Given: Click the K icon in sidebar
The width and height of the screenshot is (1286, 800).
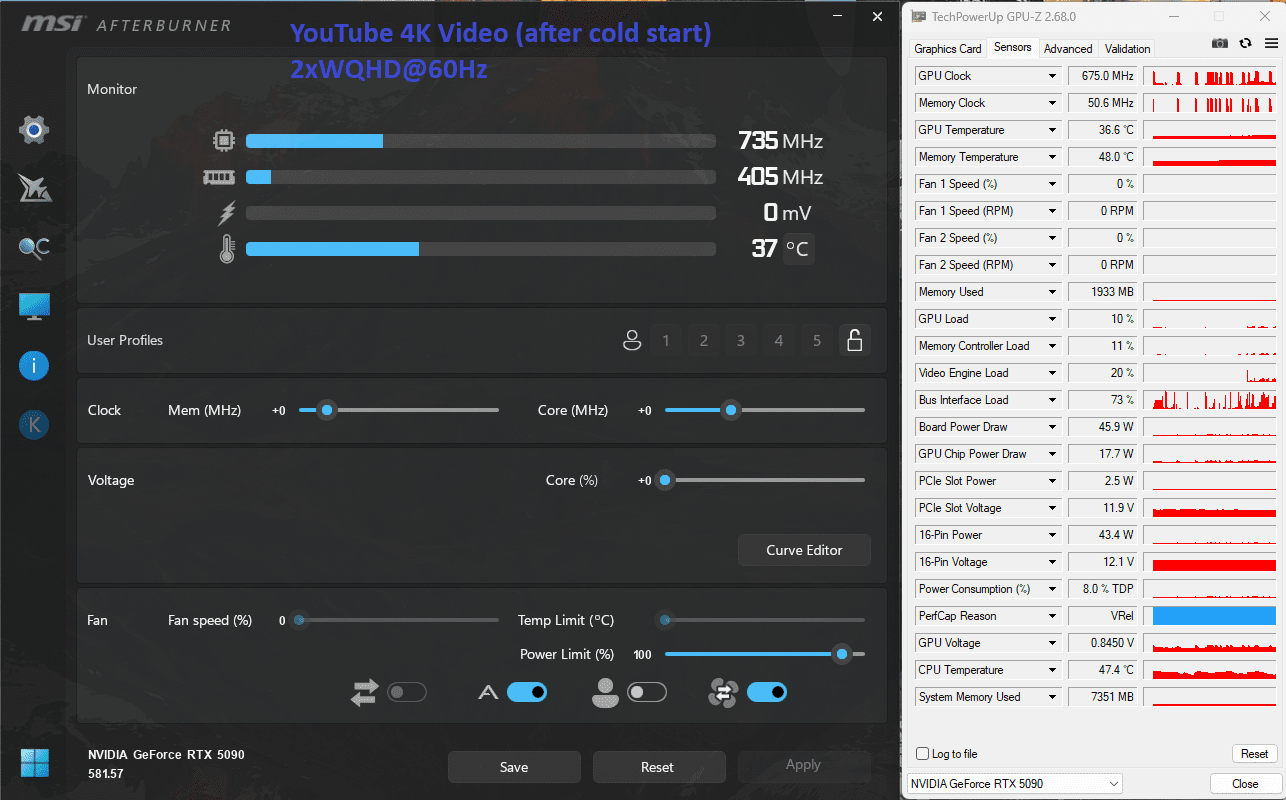Looking at the screenshot, I should 34,425.
